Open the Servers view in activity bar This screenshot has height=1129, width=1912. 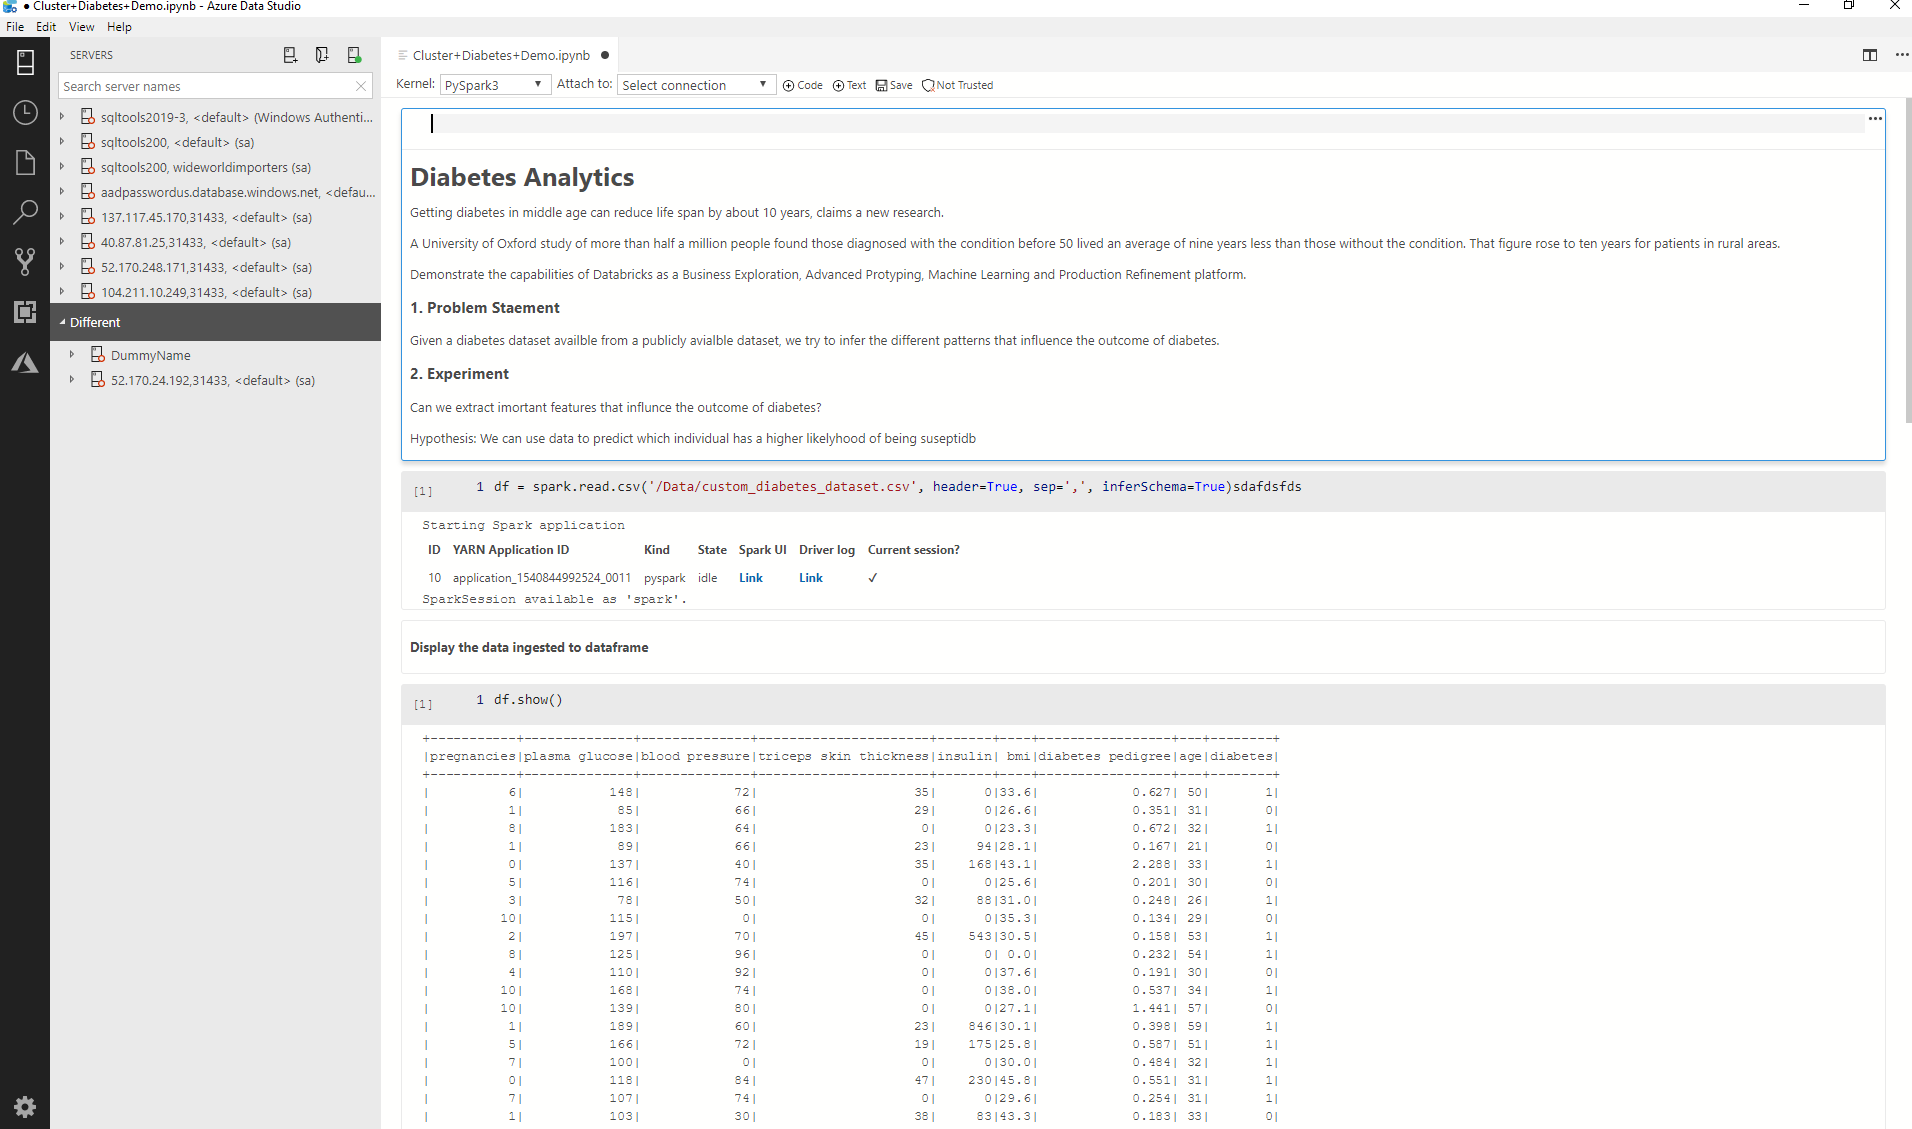(25, 62)
